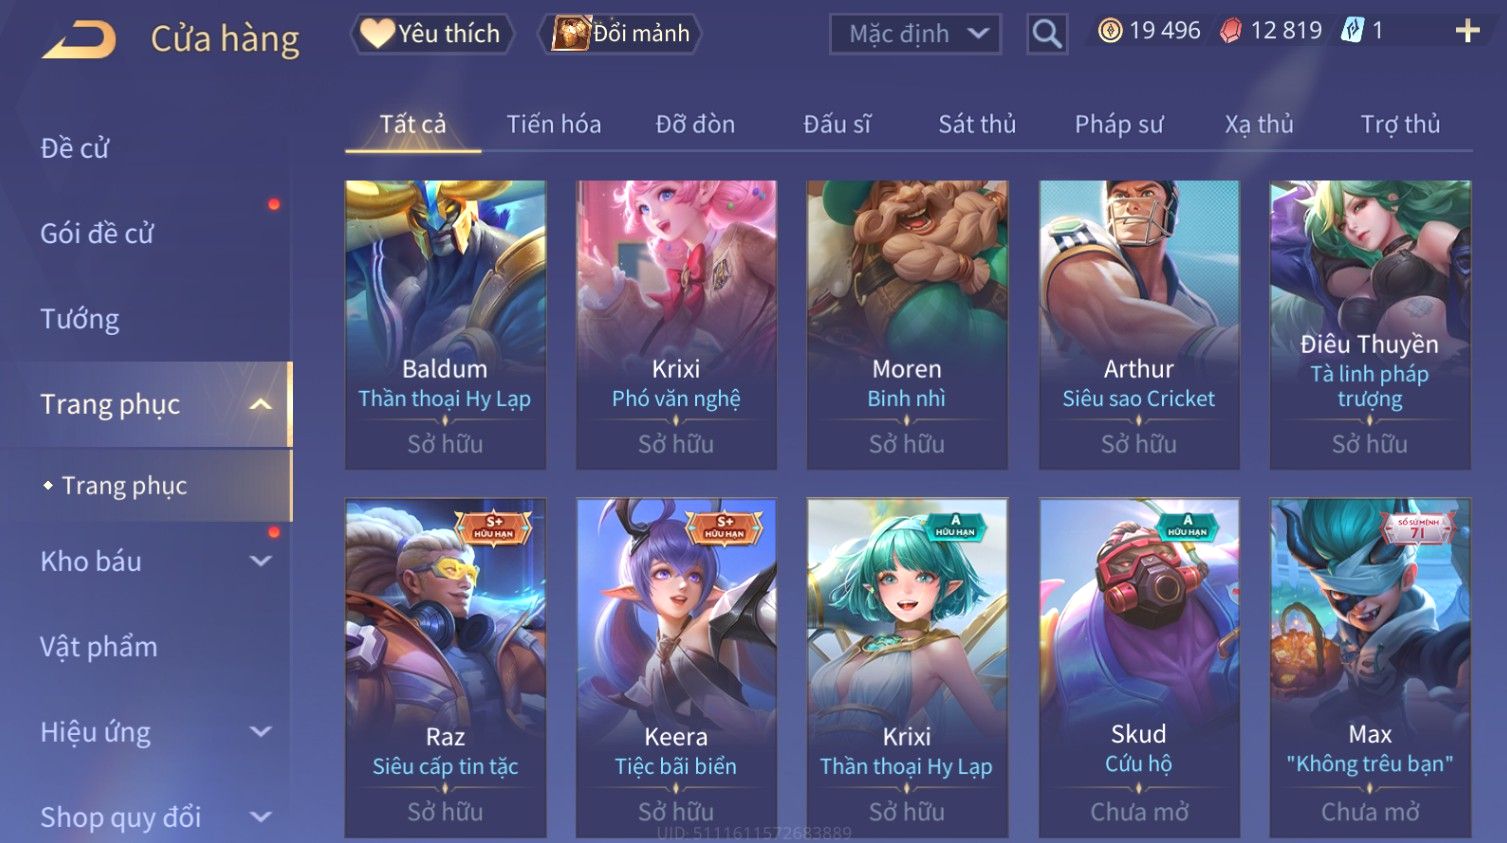Switch to the Sát thủ tab
This screenshot has width=1507, height=843.
tap(977, 124)
